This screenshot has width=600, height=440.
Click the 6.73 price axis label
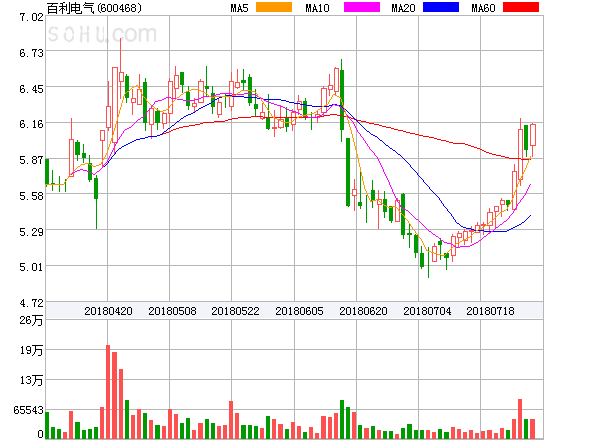pos(31,53)
